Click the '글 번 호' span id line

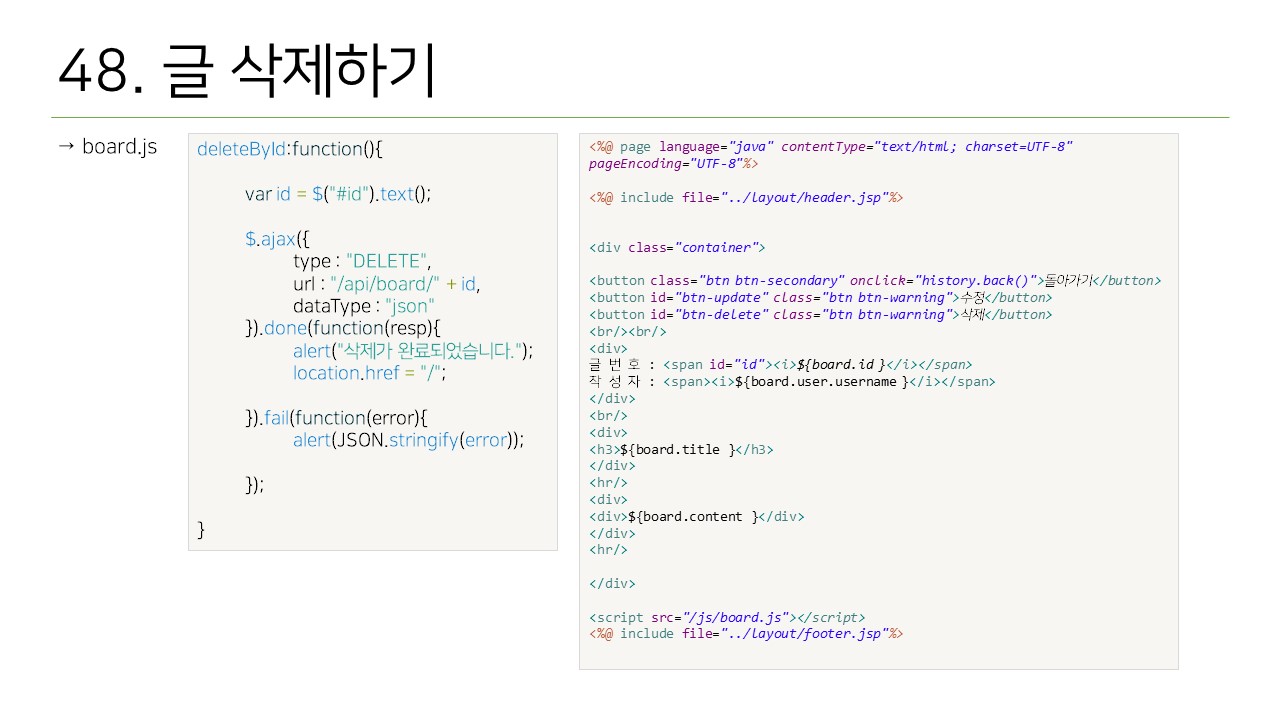pos(780,365)
